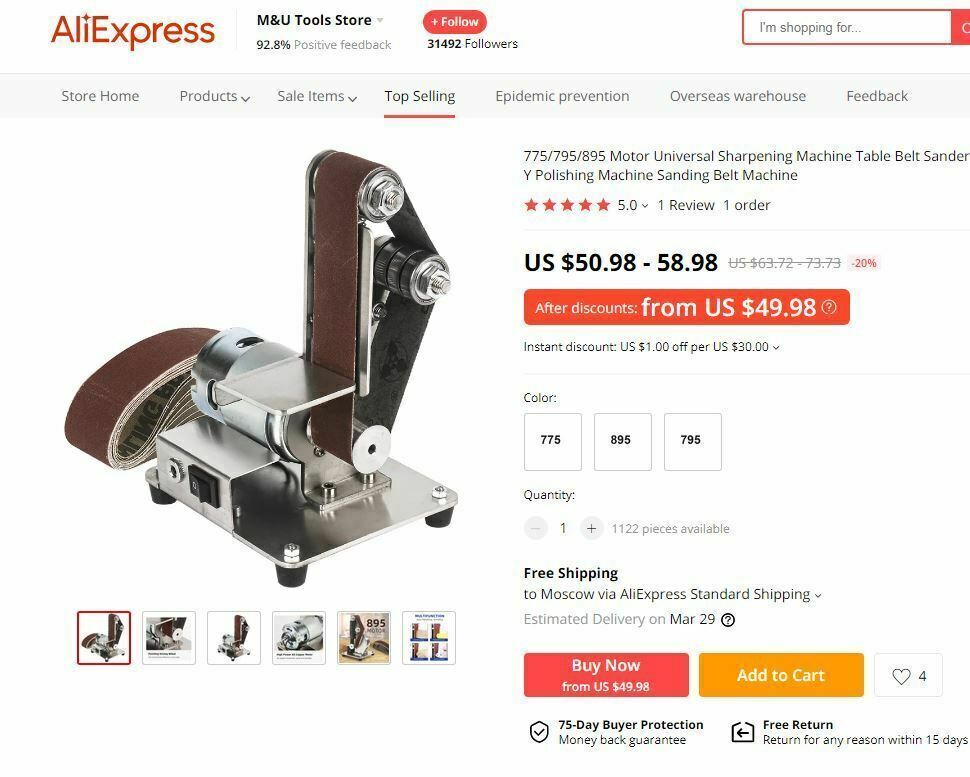Increase quantity with plus icon
Screen dimensions: 970x777
[591, 528]
